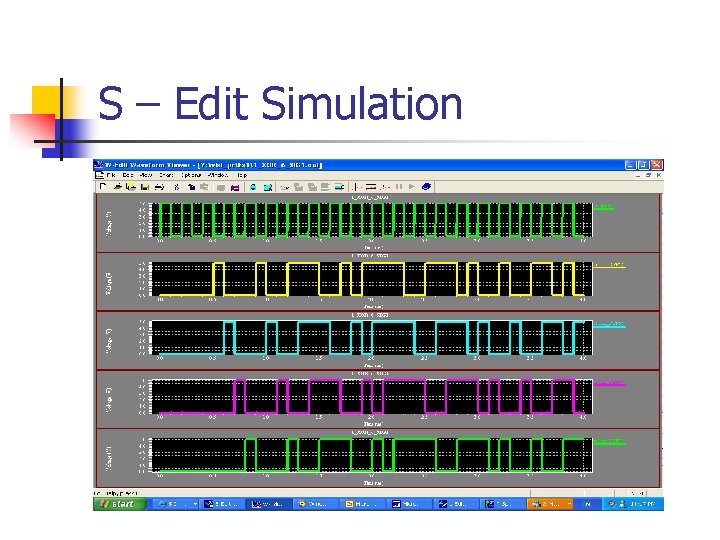
Task: Click the New file toolbar icon
Action: pyautogui.click(x=103, y=187)
